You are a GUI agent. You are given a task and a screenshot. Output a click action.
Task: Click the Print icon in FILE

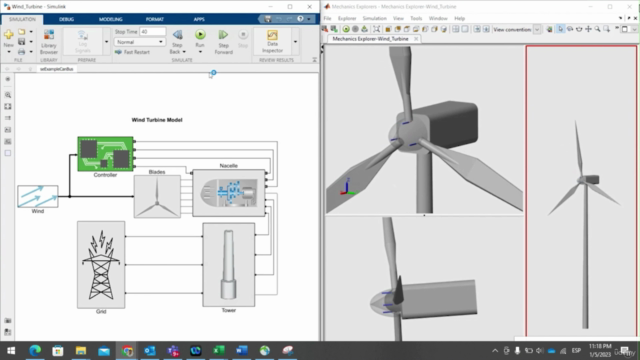(22, 52)
